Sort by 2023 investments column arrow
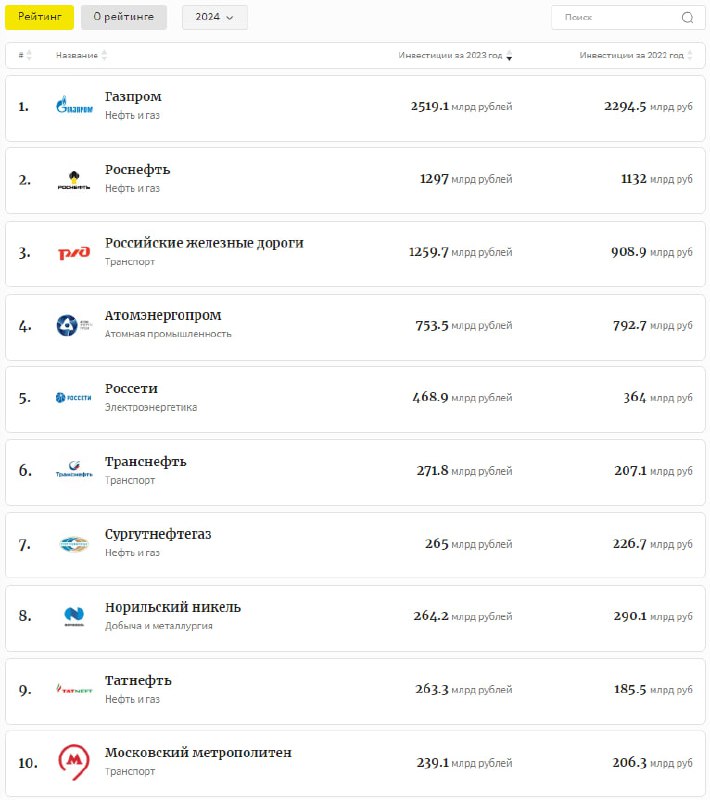 pyautogui.click(x=509, y=55)
